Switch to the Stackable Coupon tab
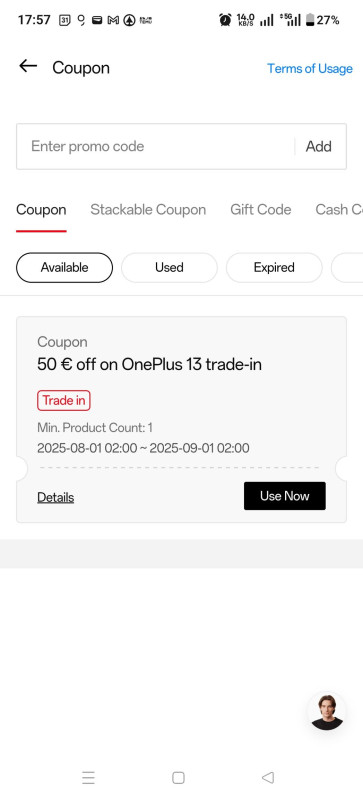The image size is (363, 800). (148, 210)
